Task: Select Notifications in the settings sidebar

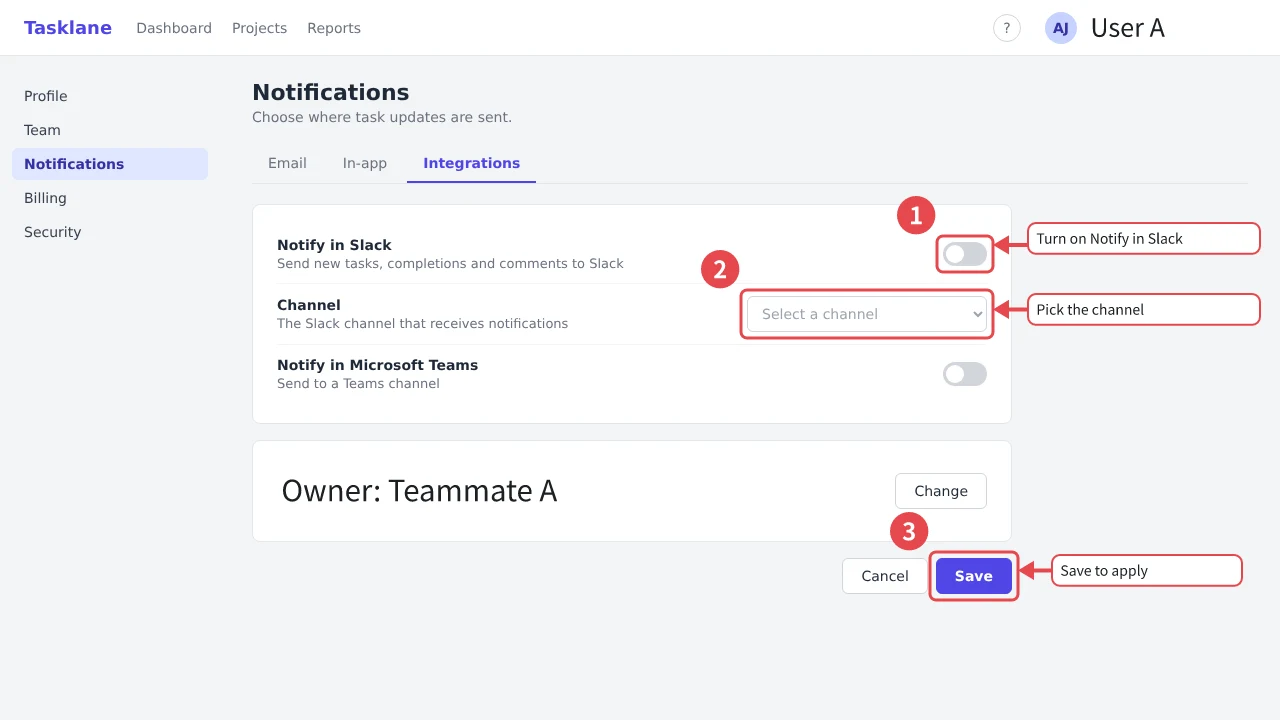Action: pos(110,164)
